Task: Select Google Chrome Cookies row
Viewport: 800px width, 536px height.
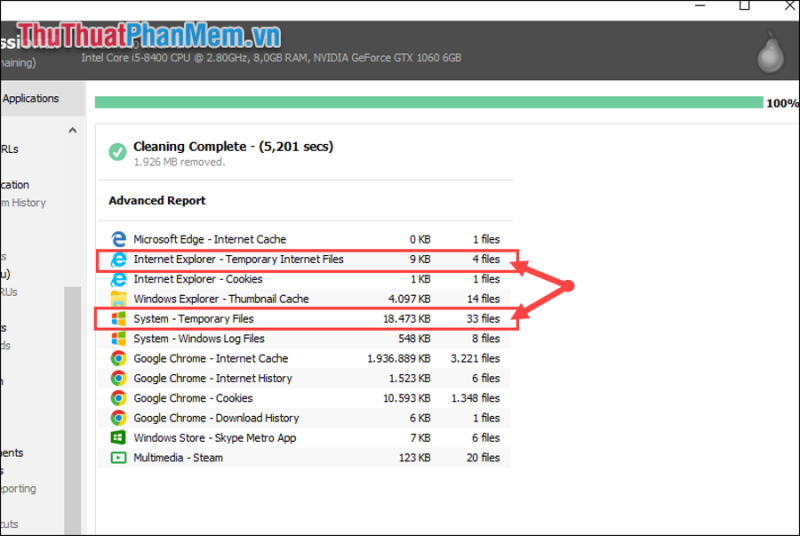Action: coord(304,398)
